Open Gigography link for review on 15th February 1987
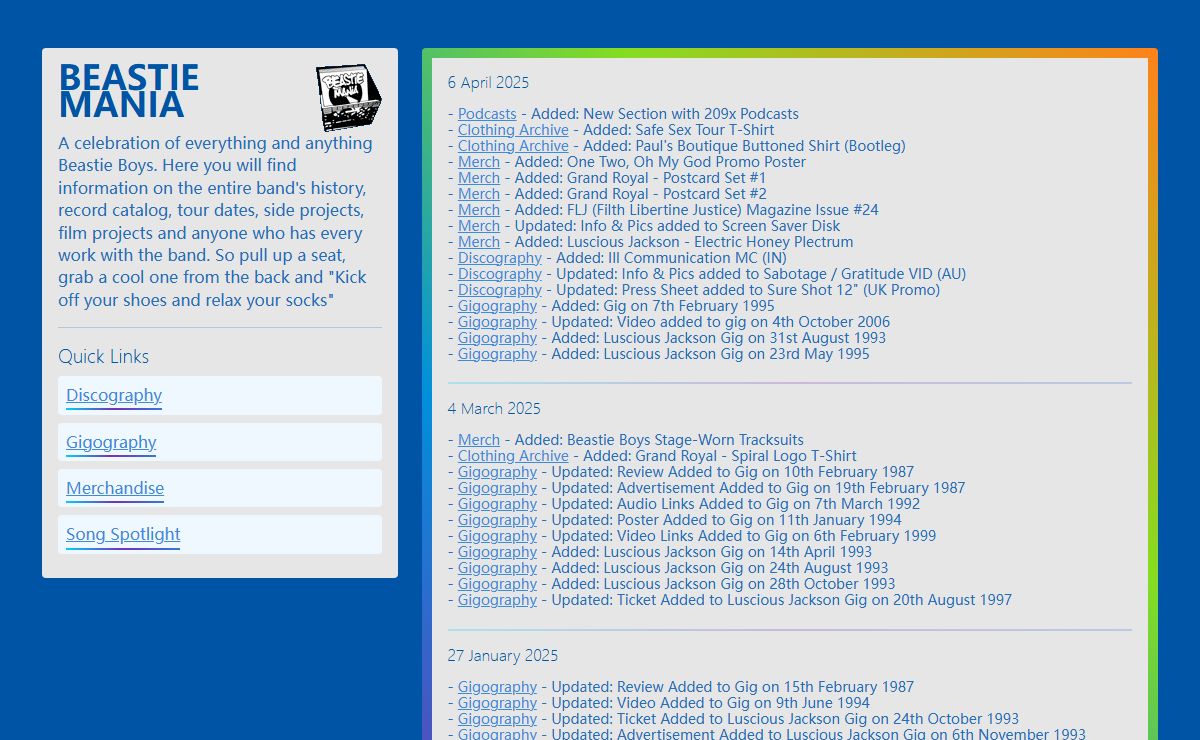Image resolution: width=1200 pixels, height=740 pixels. pos(497,687)
